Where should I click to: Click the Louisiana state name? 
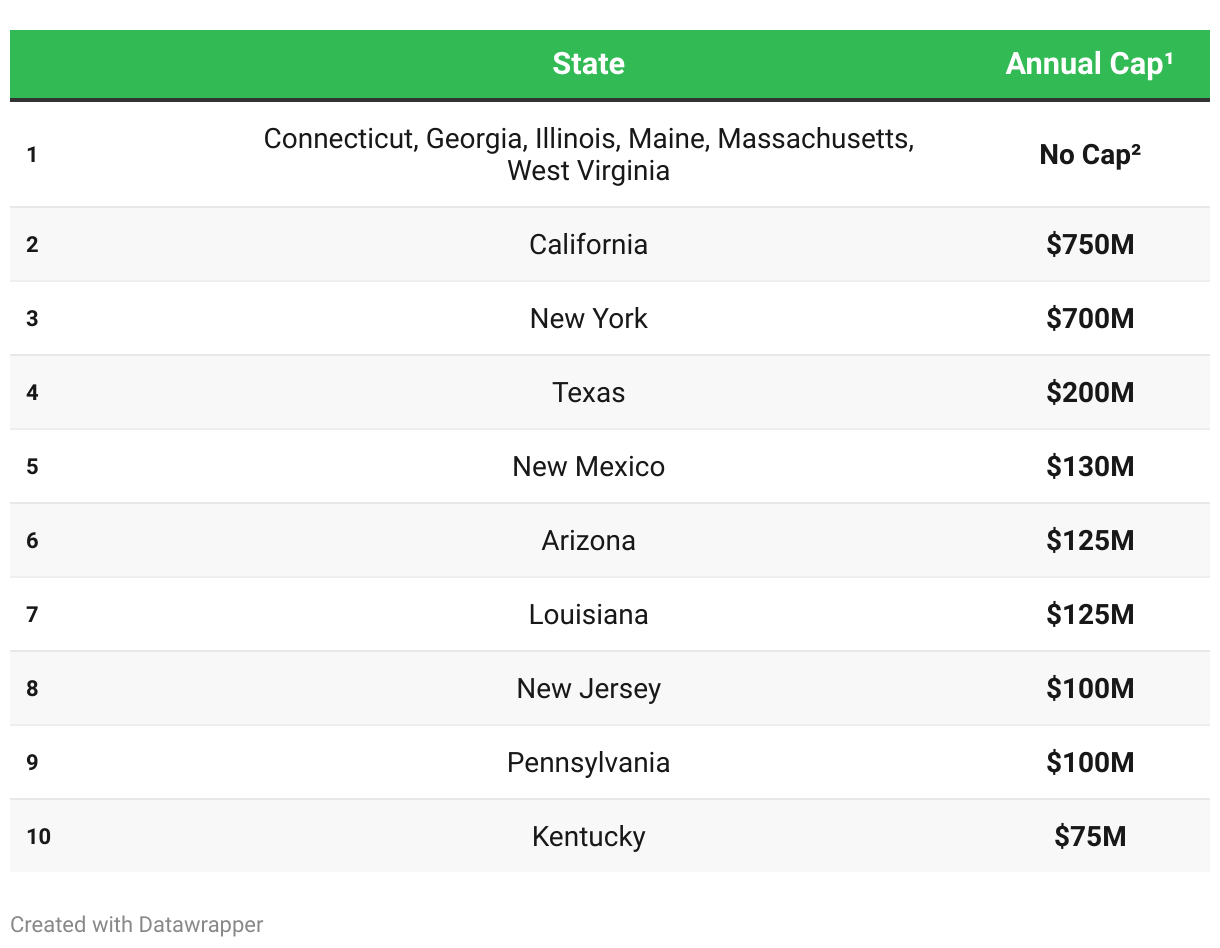[x=588, y=614]
